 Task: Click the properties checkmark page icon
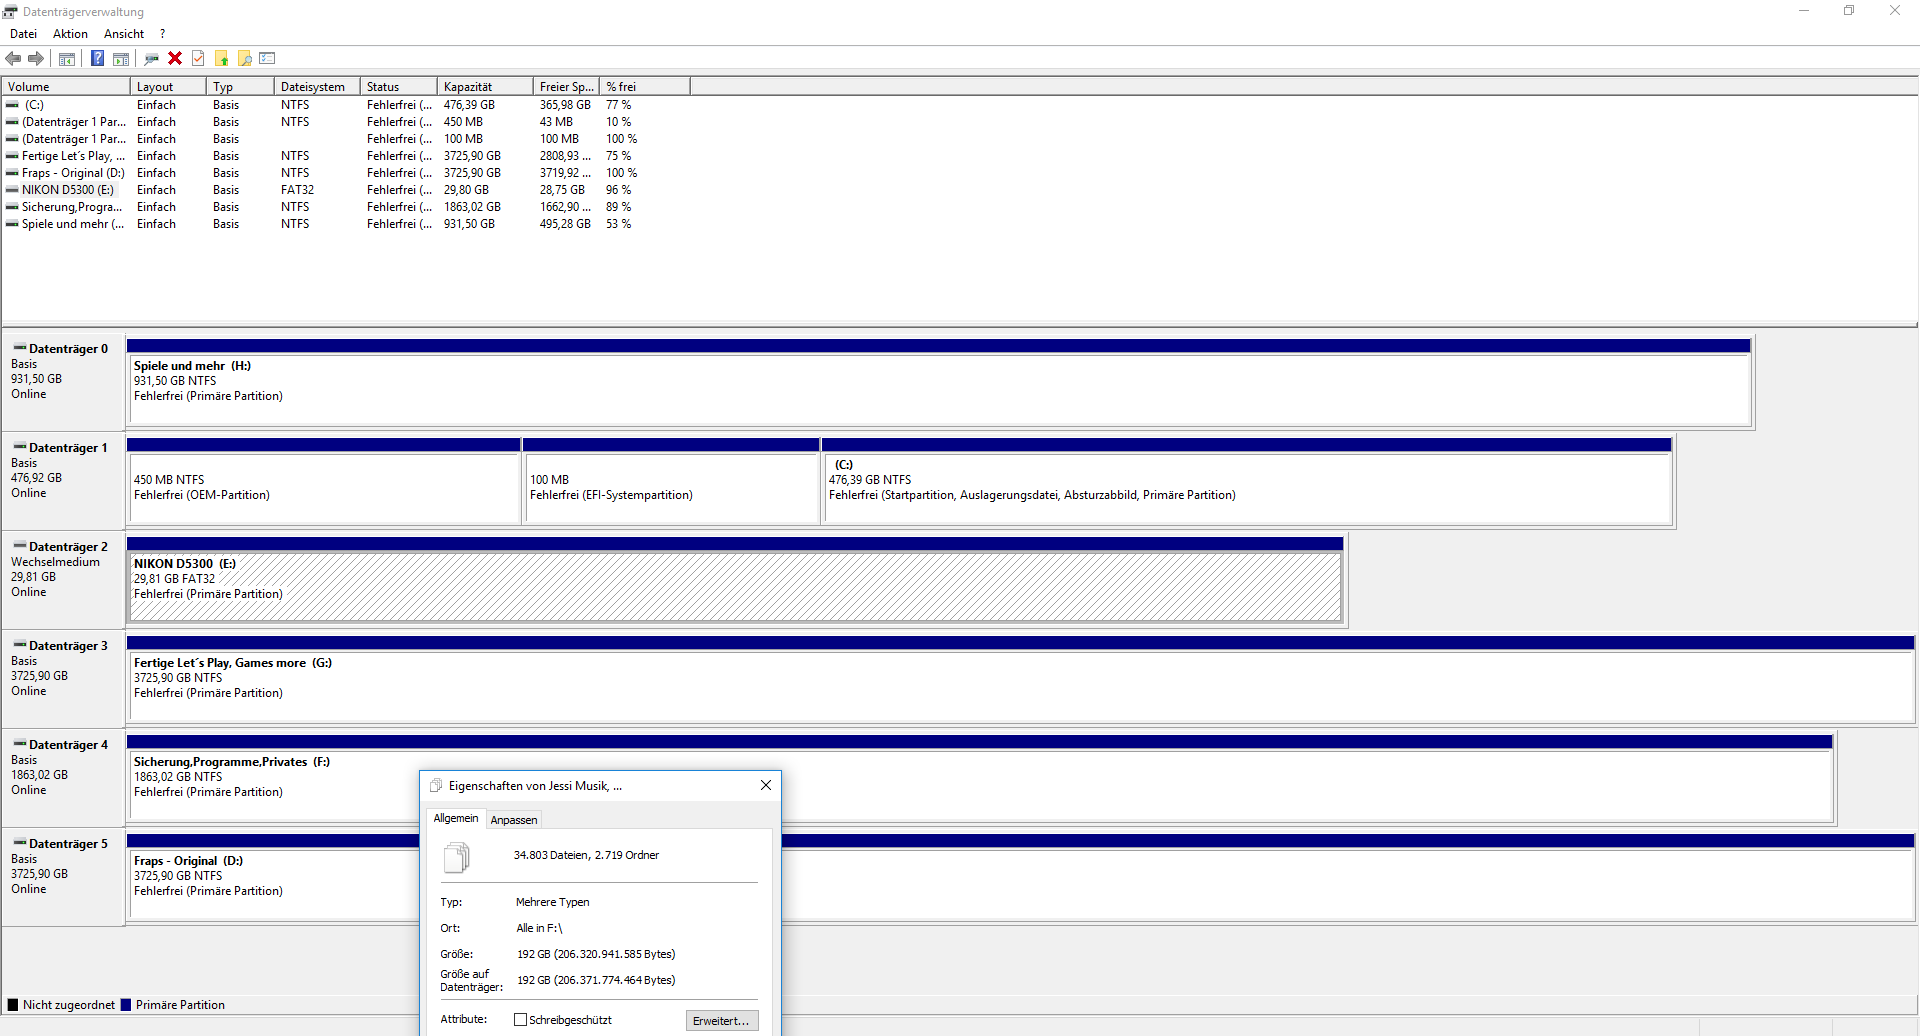tap(198, 58)
